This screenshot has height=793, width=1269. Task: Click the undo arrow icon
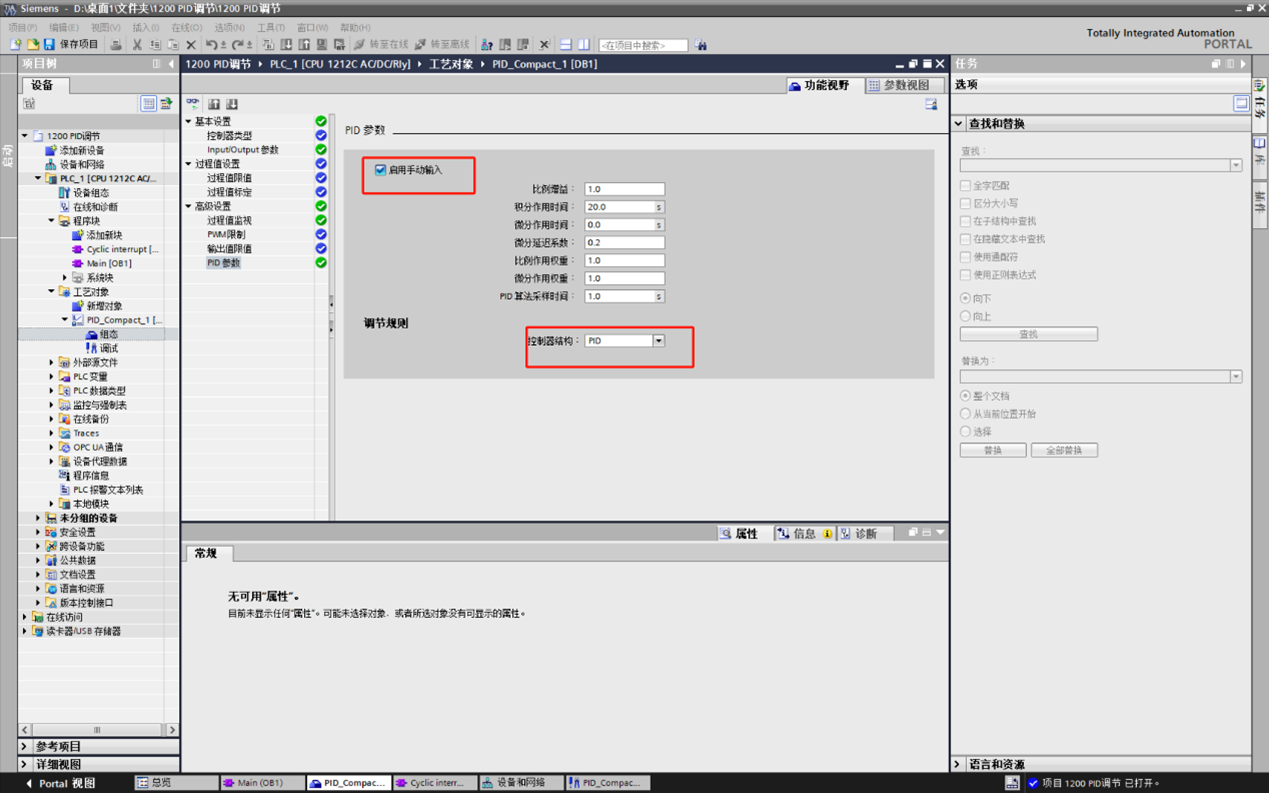[211, 45]
